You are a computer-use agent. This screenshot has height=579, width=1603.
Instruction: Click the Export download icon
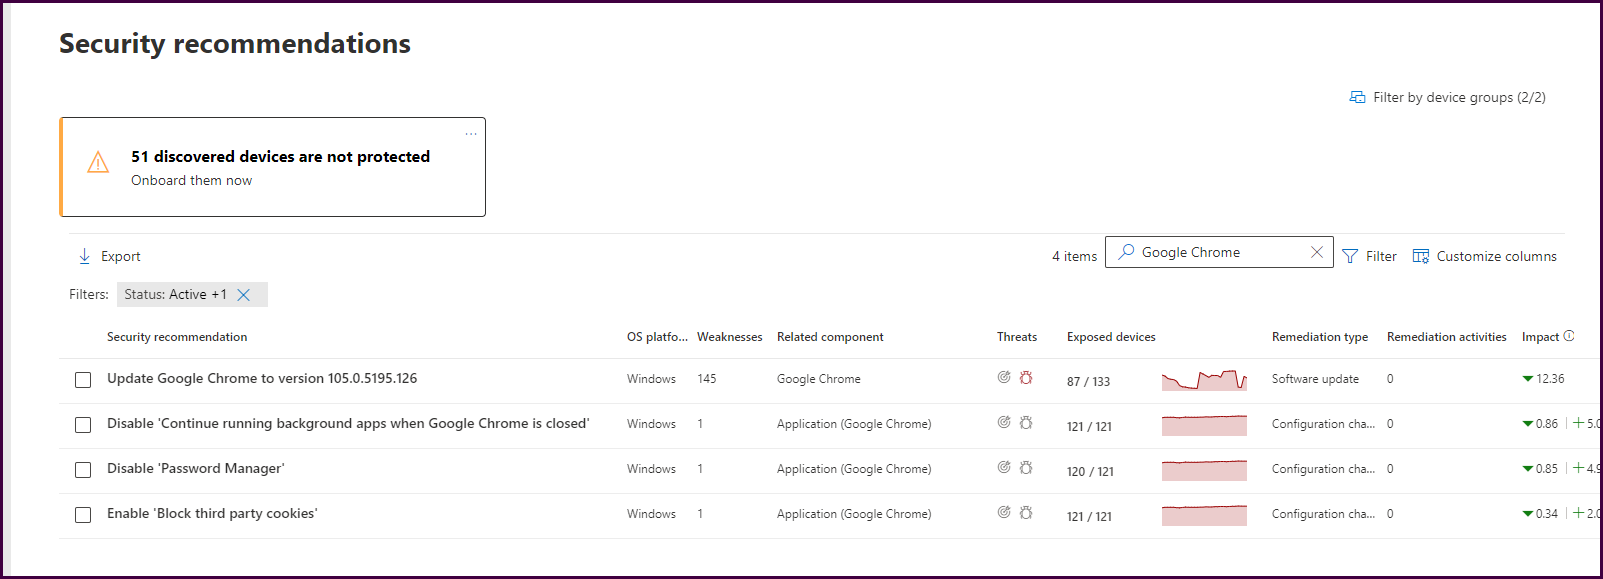coord(85,256)
